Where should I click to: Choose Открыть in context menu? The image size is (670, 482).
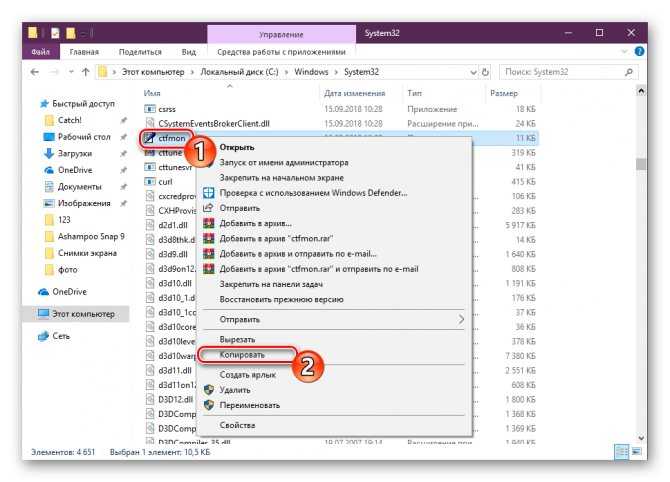(237, 147)
